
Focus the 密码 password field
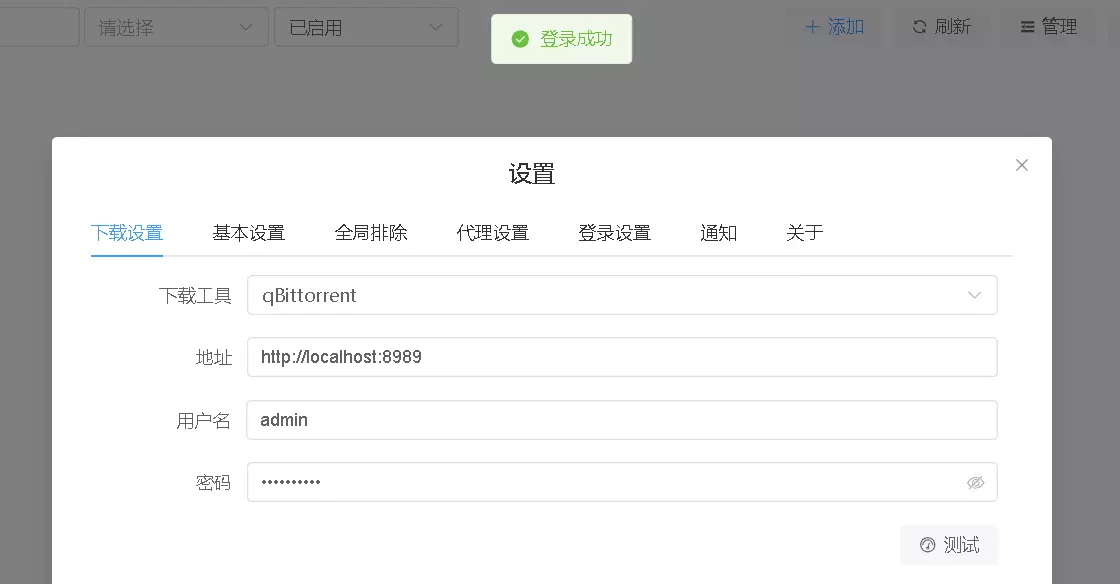click(x=622, y=482)
